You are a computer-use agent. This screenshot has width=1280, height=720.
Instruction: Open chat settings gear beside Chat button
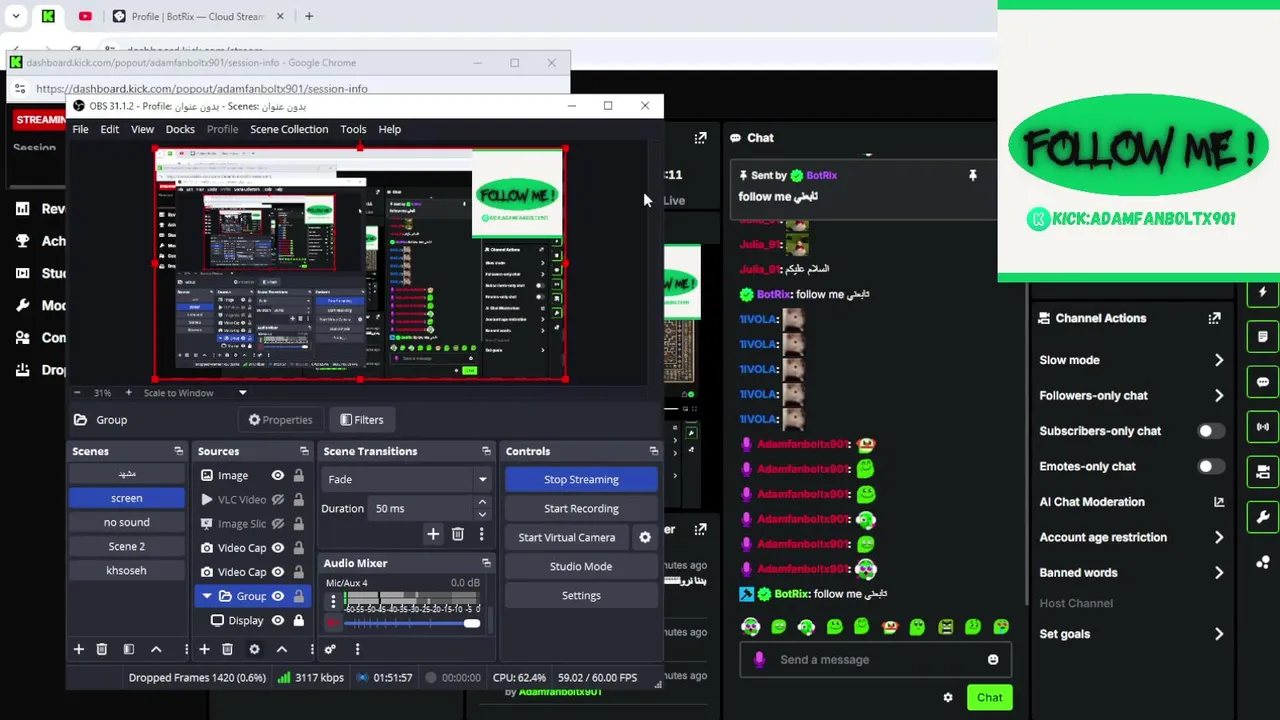[x=948, y=698]
